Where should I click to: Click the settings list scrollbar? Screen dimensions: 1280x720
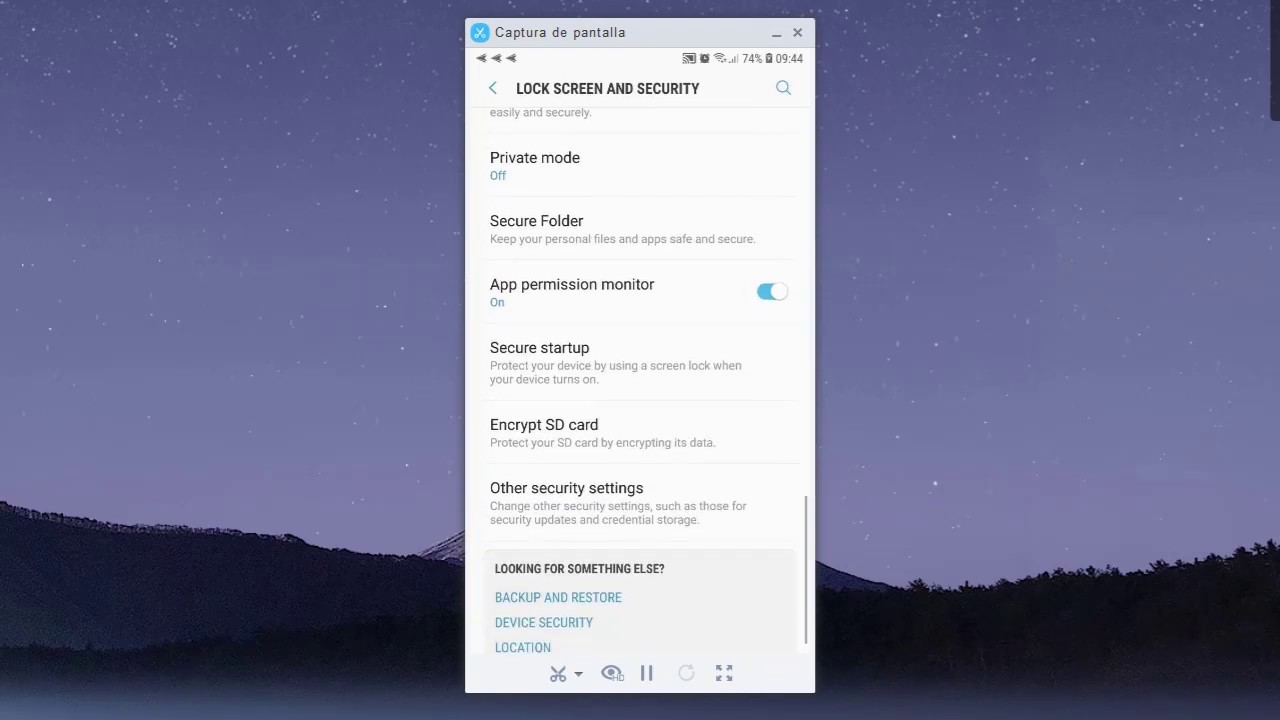(806, 570)
